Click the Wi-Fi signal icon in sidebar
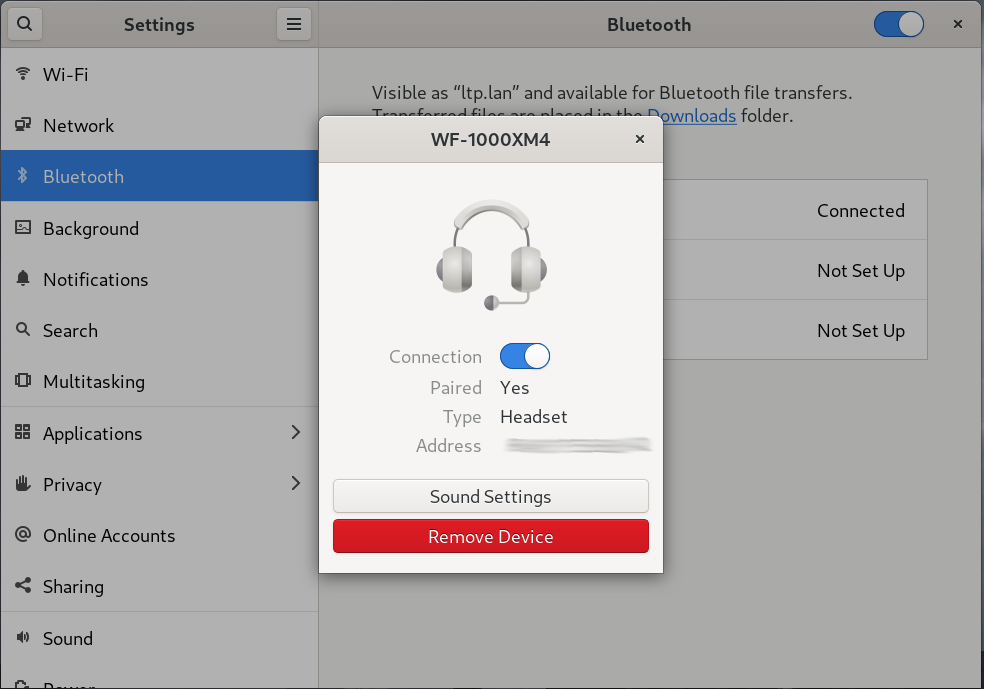984x689 pixels. (23, 74)
